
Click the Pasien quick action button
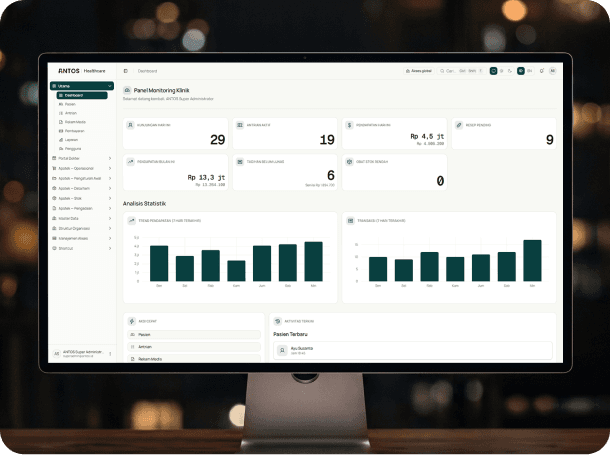194,334
